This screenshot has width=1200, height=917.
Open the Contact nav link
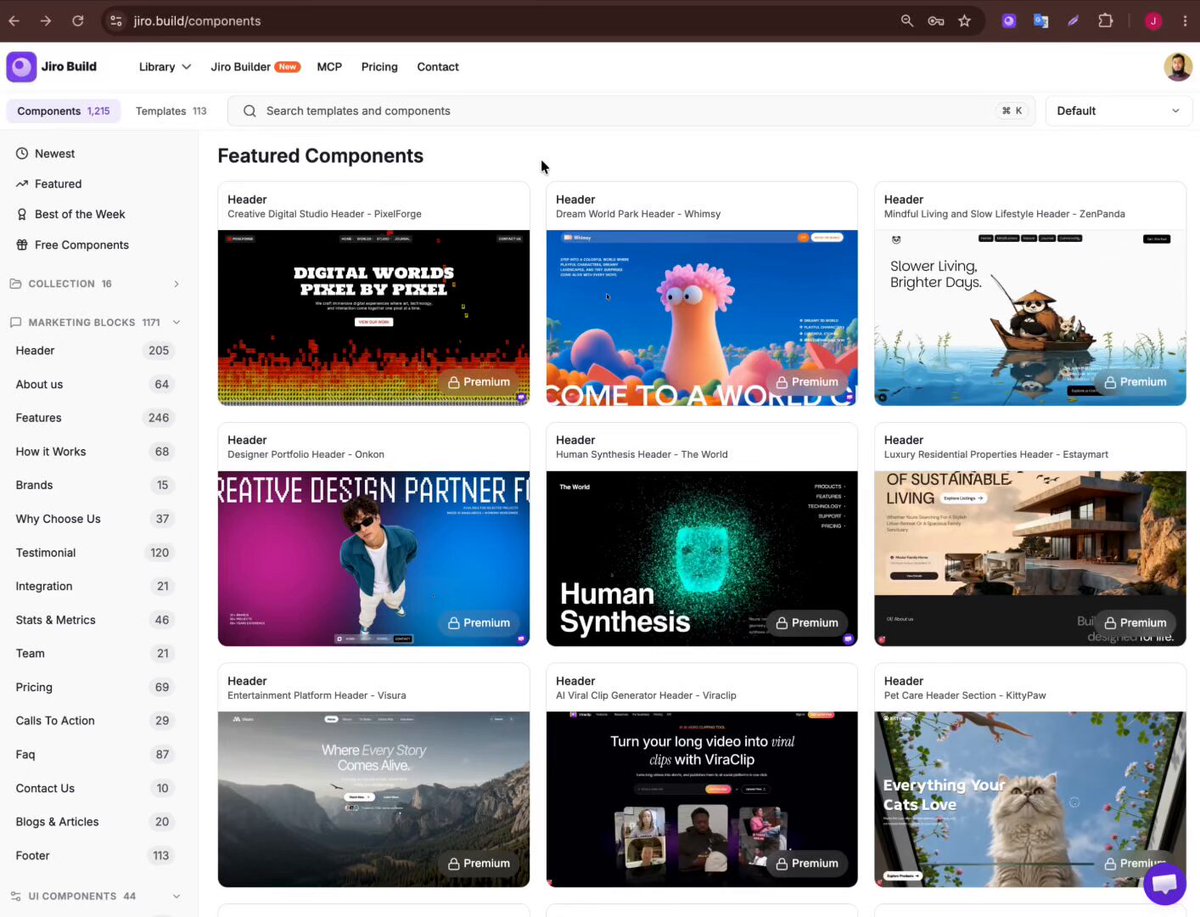(438, 67)
